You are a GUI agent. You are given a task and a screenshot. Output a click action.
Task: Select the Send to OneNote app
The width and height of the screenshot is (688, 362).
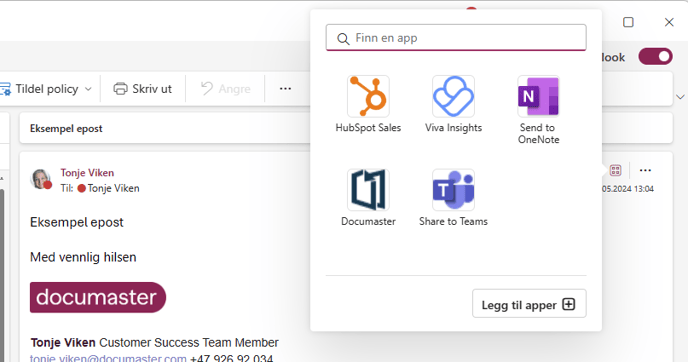[538, 110]
